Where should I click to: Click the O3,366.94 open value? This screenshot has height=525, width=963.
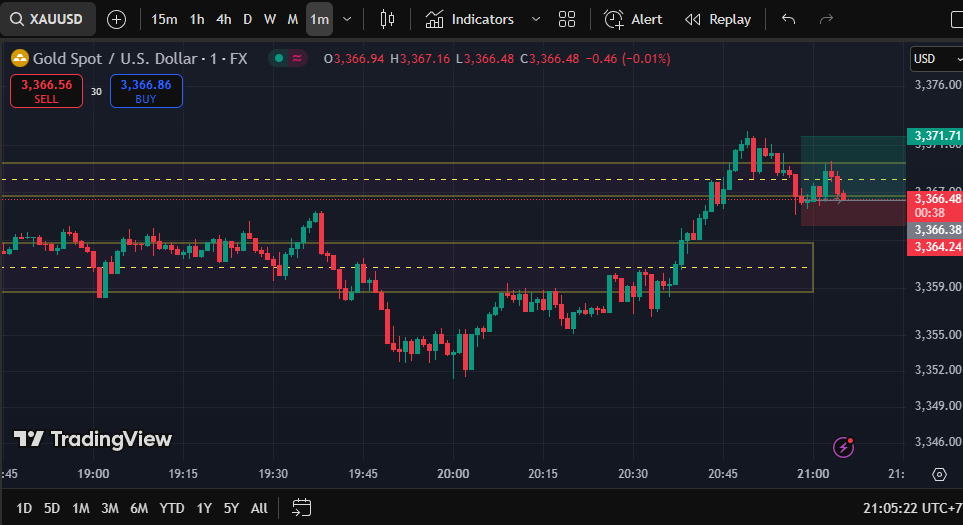pyautogui.click(x=354, y=59)
